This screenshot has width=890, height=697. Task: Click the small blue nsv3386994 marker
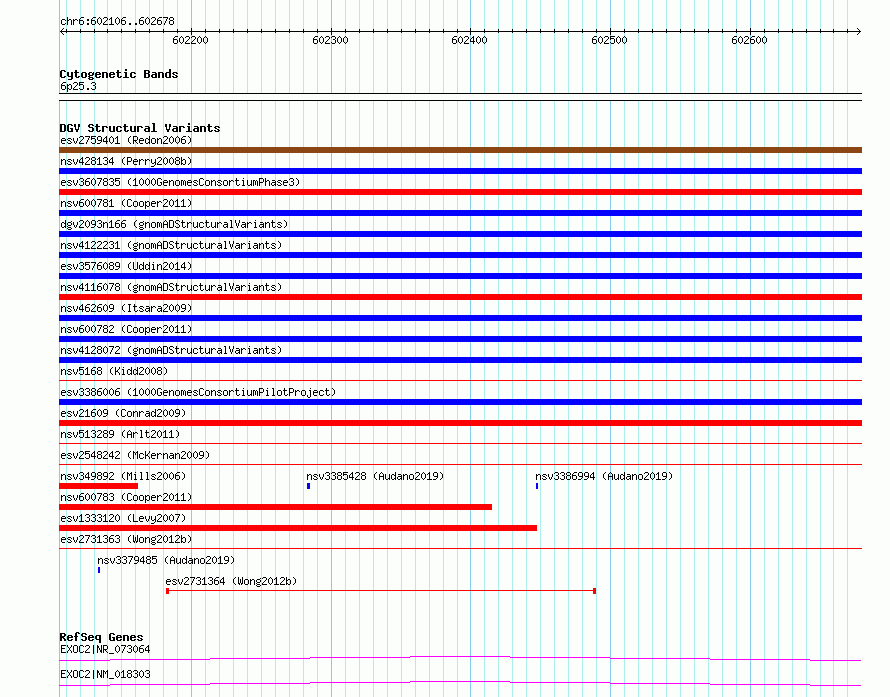tap(537, 486)
